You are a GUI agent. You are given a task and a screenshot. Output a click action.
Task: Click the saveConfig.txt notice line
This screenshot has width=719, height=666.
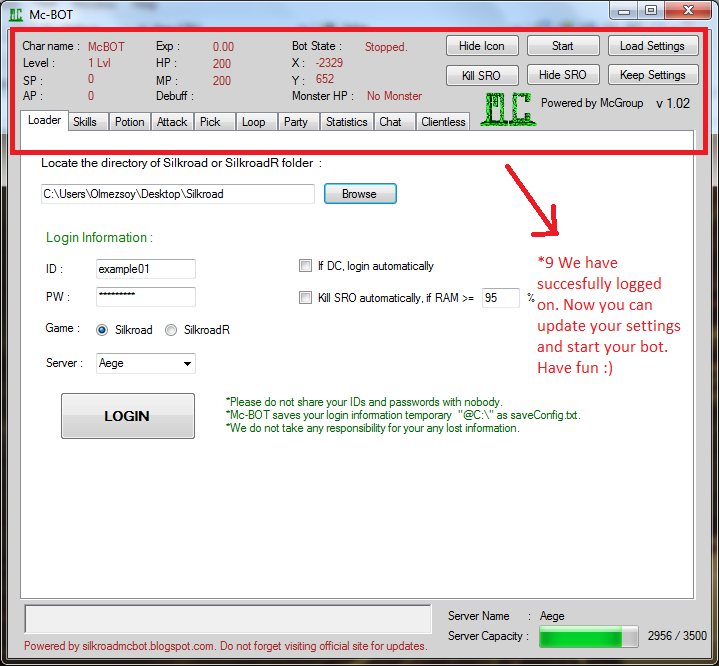(403, 415)
